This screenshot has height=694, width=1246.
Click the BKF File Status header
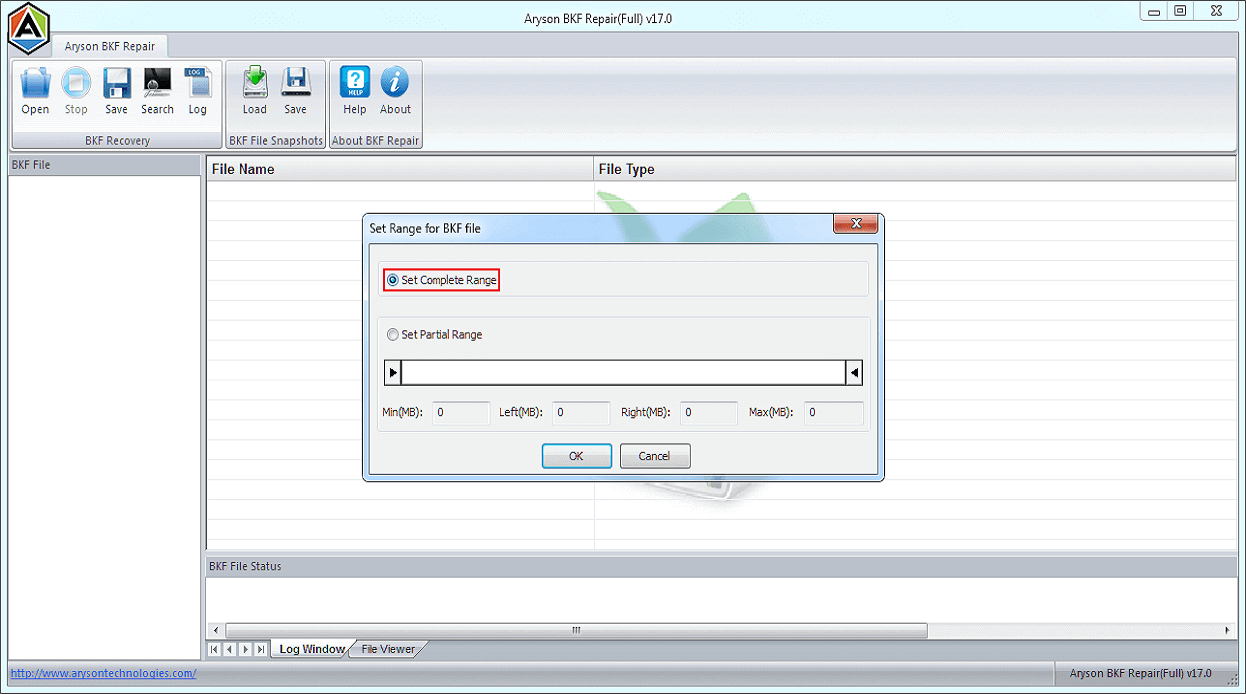(x=721, y=566)
